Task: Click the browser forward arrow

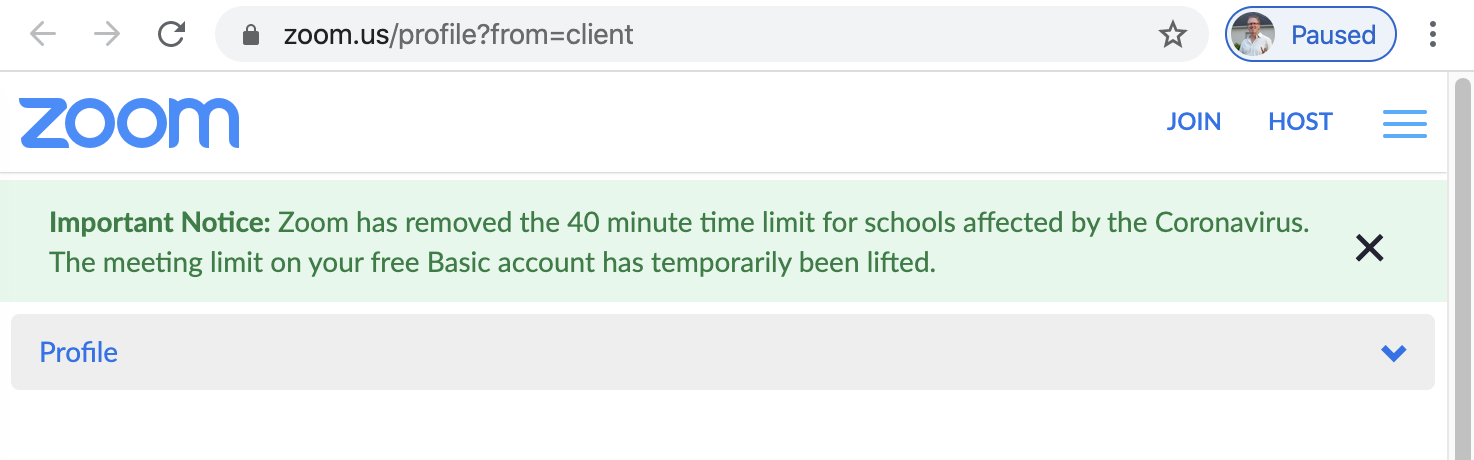Action: pos(107,35)
